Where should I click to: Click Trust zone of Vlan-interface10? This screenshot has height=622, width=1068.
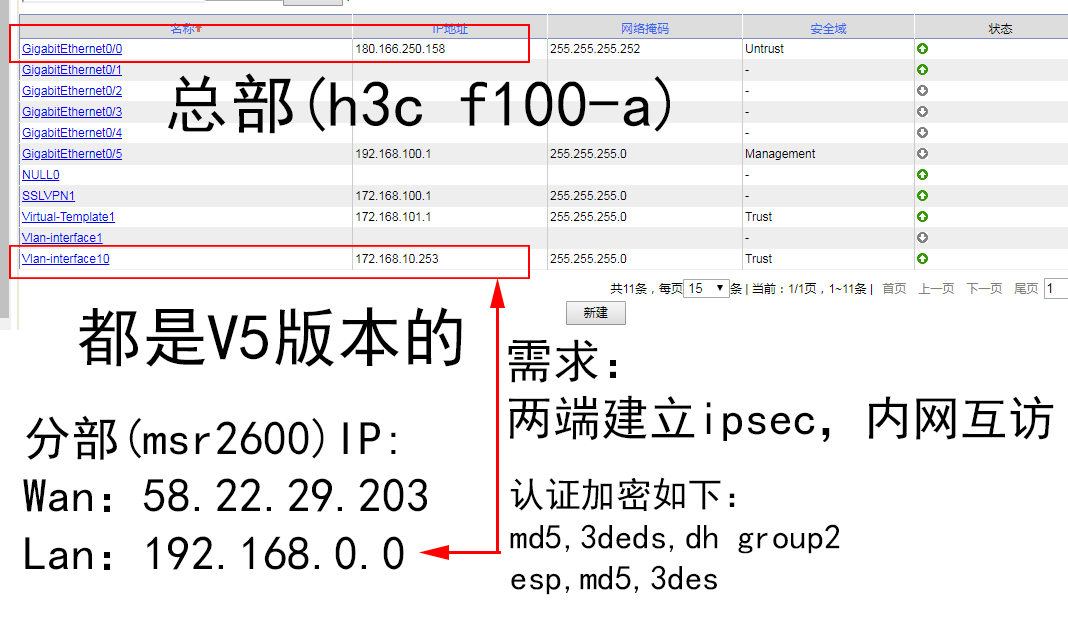pyautogui.click(x=758, y=259)
